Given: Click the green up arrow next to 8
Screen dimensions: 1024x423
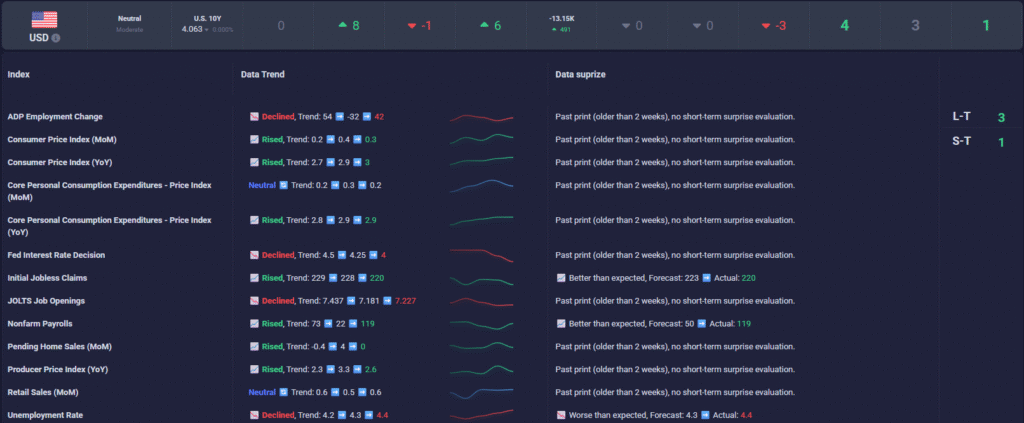Looking at the screenshot, I should 342,25.
